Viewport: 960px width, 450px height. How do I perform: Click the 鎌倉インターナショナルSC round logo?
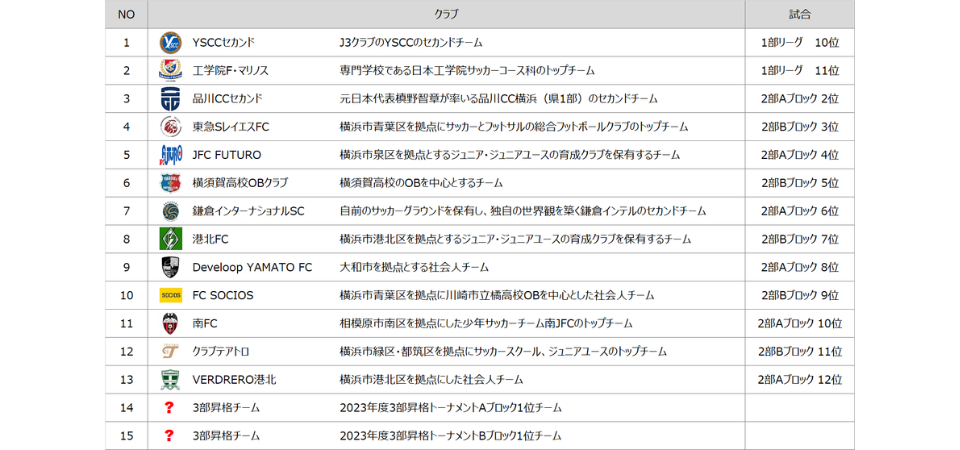[x=170, y=211]
